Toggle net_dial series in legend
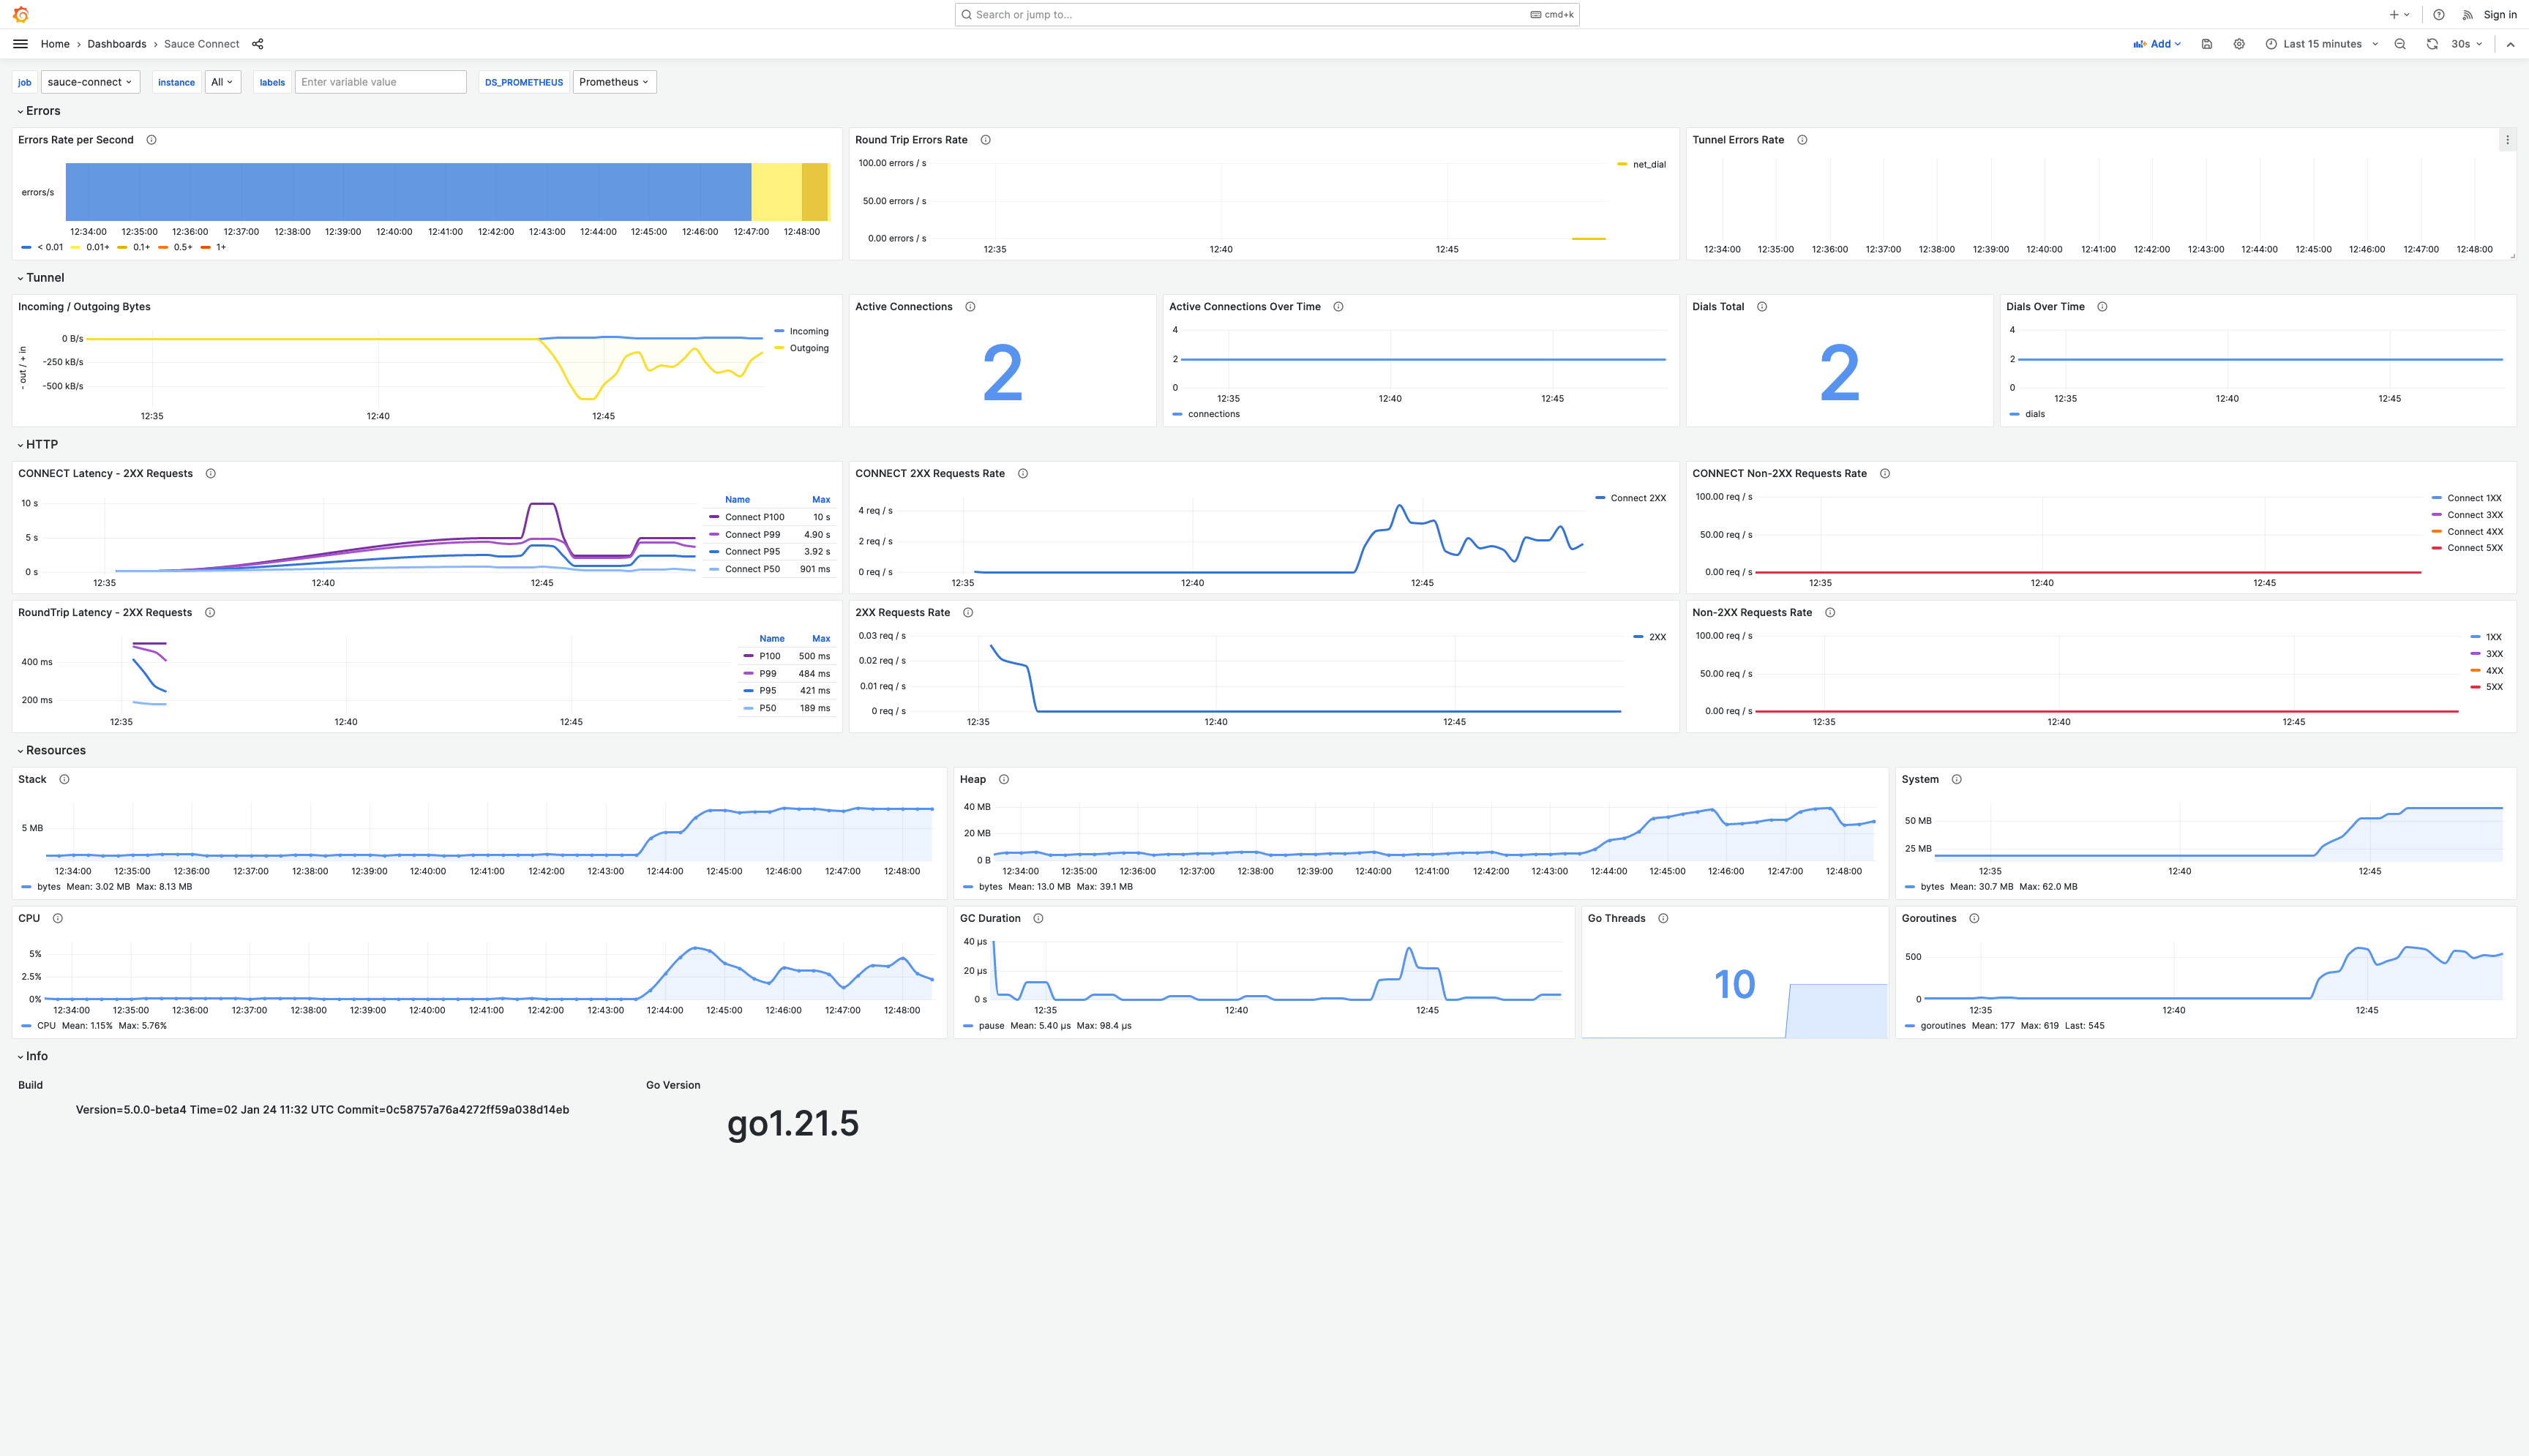2529x1456 pixels. pyautogui.click(x=1648, y=164)
